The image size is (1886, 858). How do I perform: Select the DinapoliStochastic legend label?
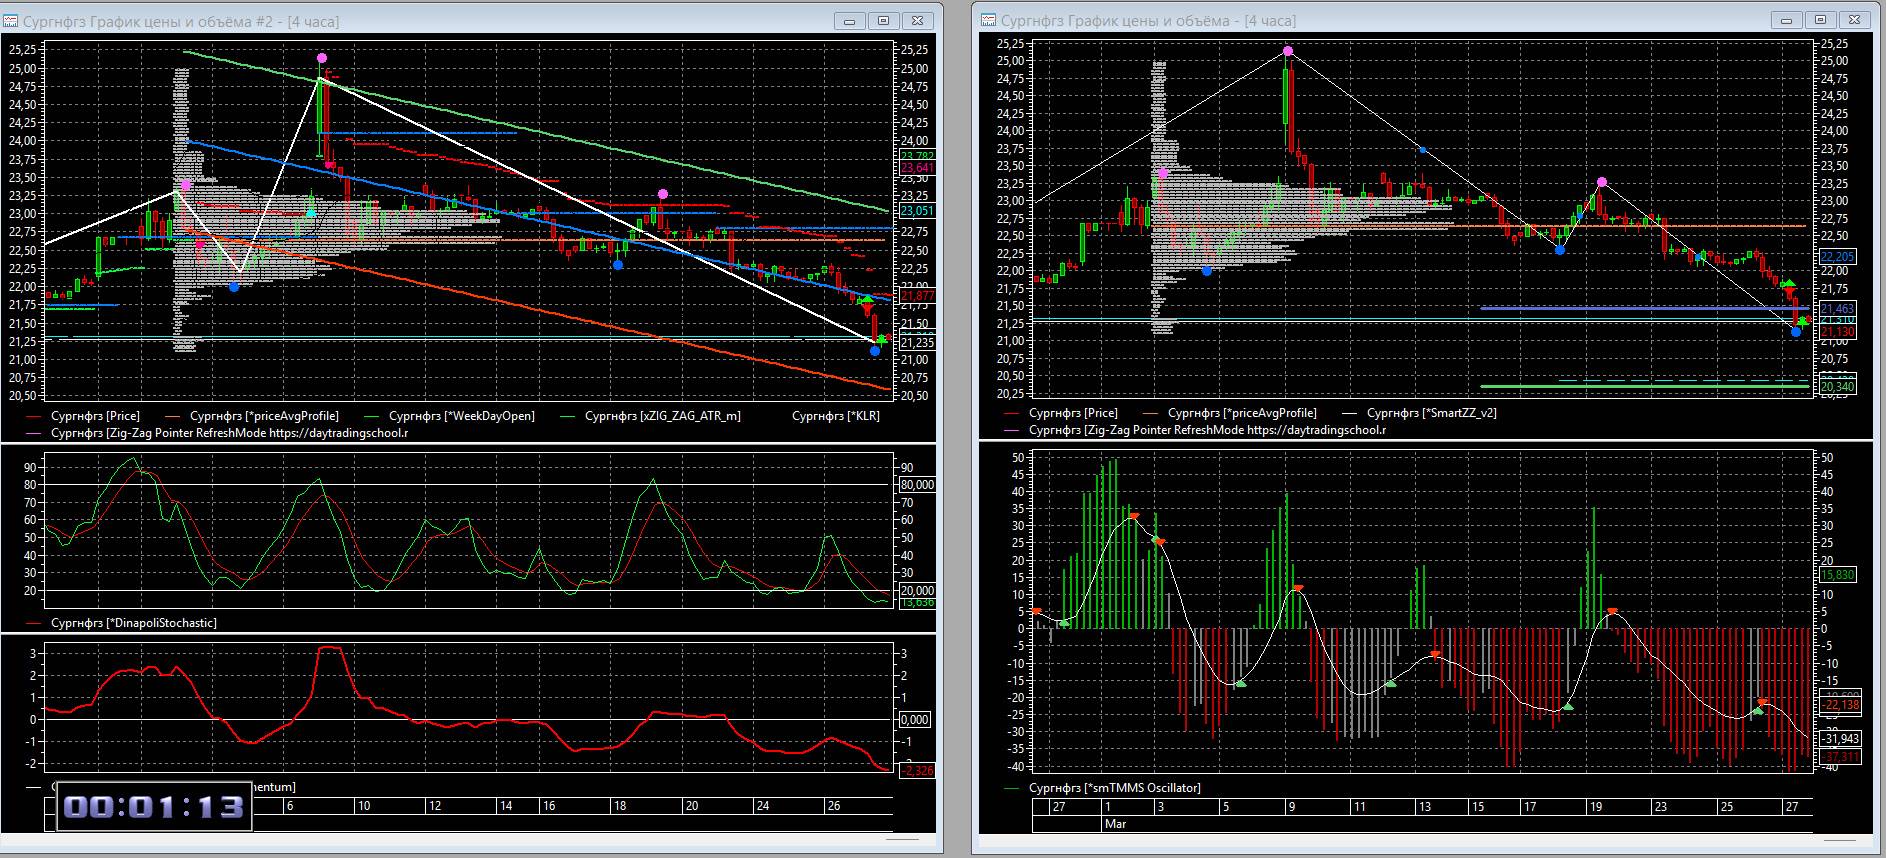tap(133, 623)
